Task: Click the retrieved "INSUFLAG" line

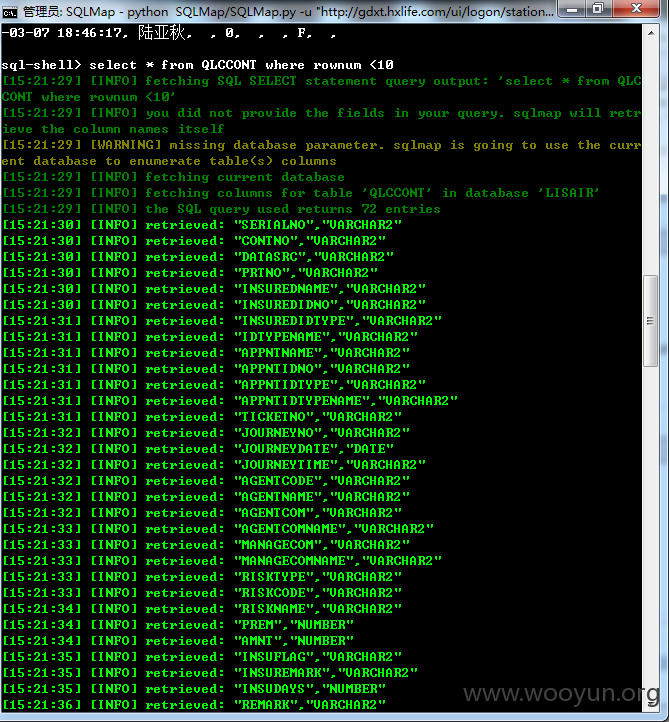Action: point(202,657)
